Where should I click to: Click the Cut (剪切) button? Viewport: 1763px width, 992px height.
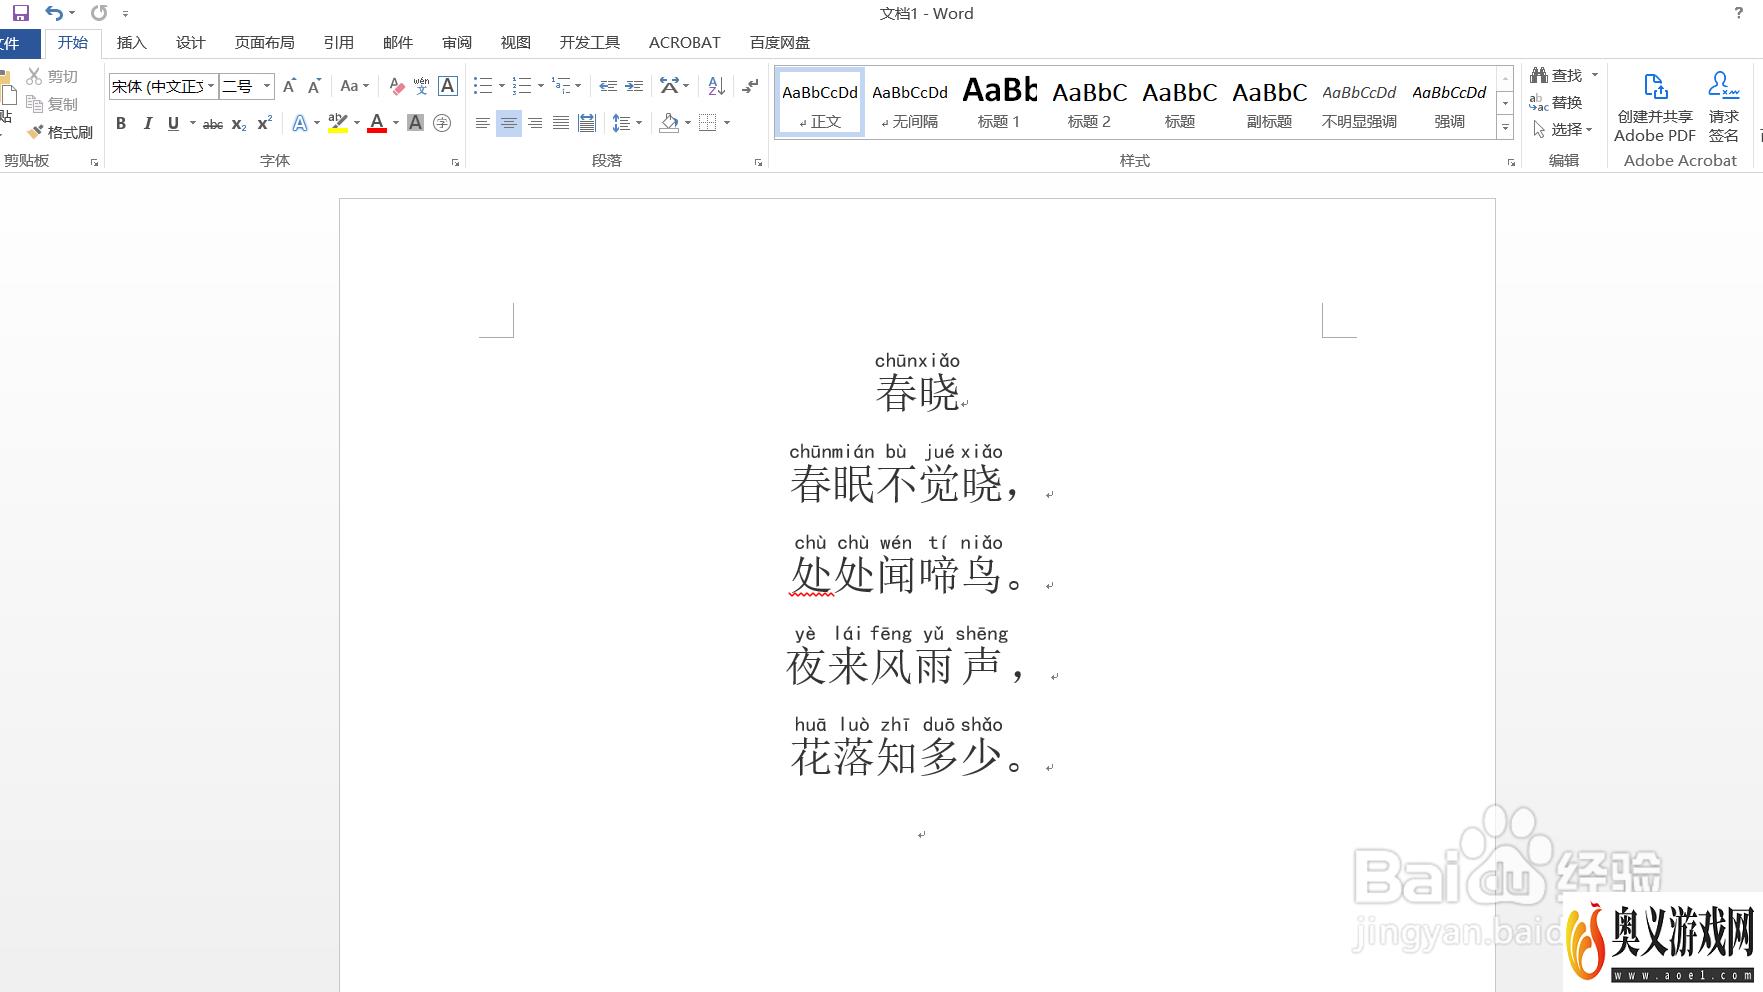52,76
